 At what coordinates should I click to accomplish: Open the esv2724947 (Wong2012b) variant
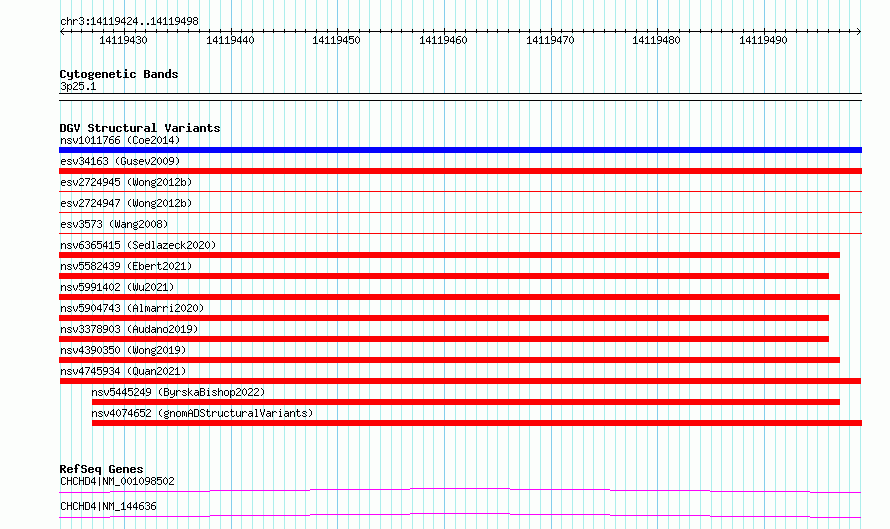(126, 203)
